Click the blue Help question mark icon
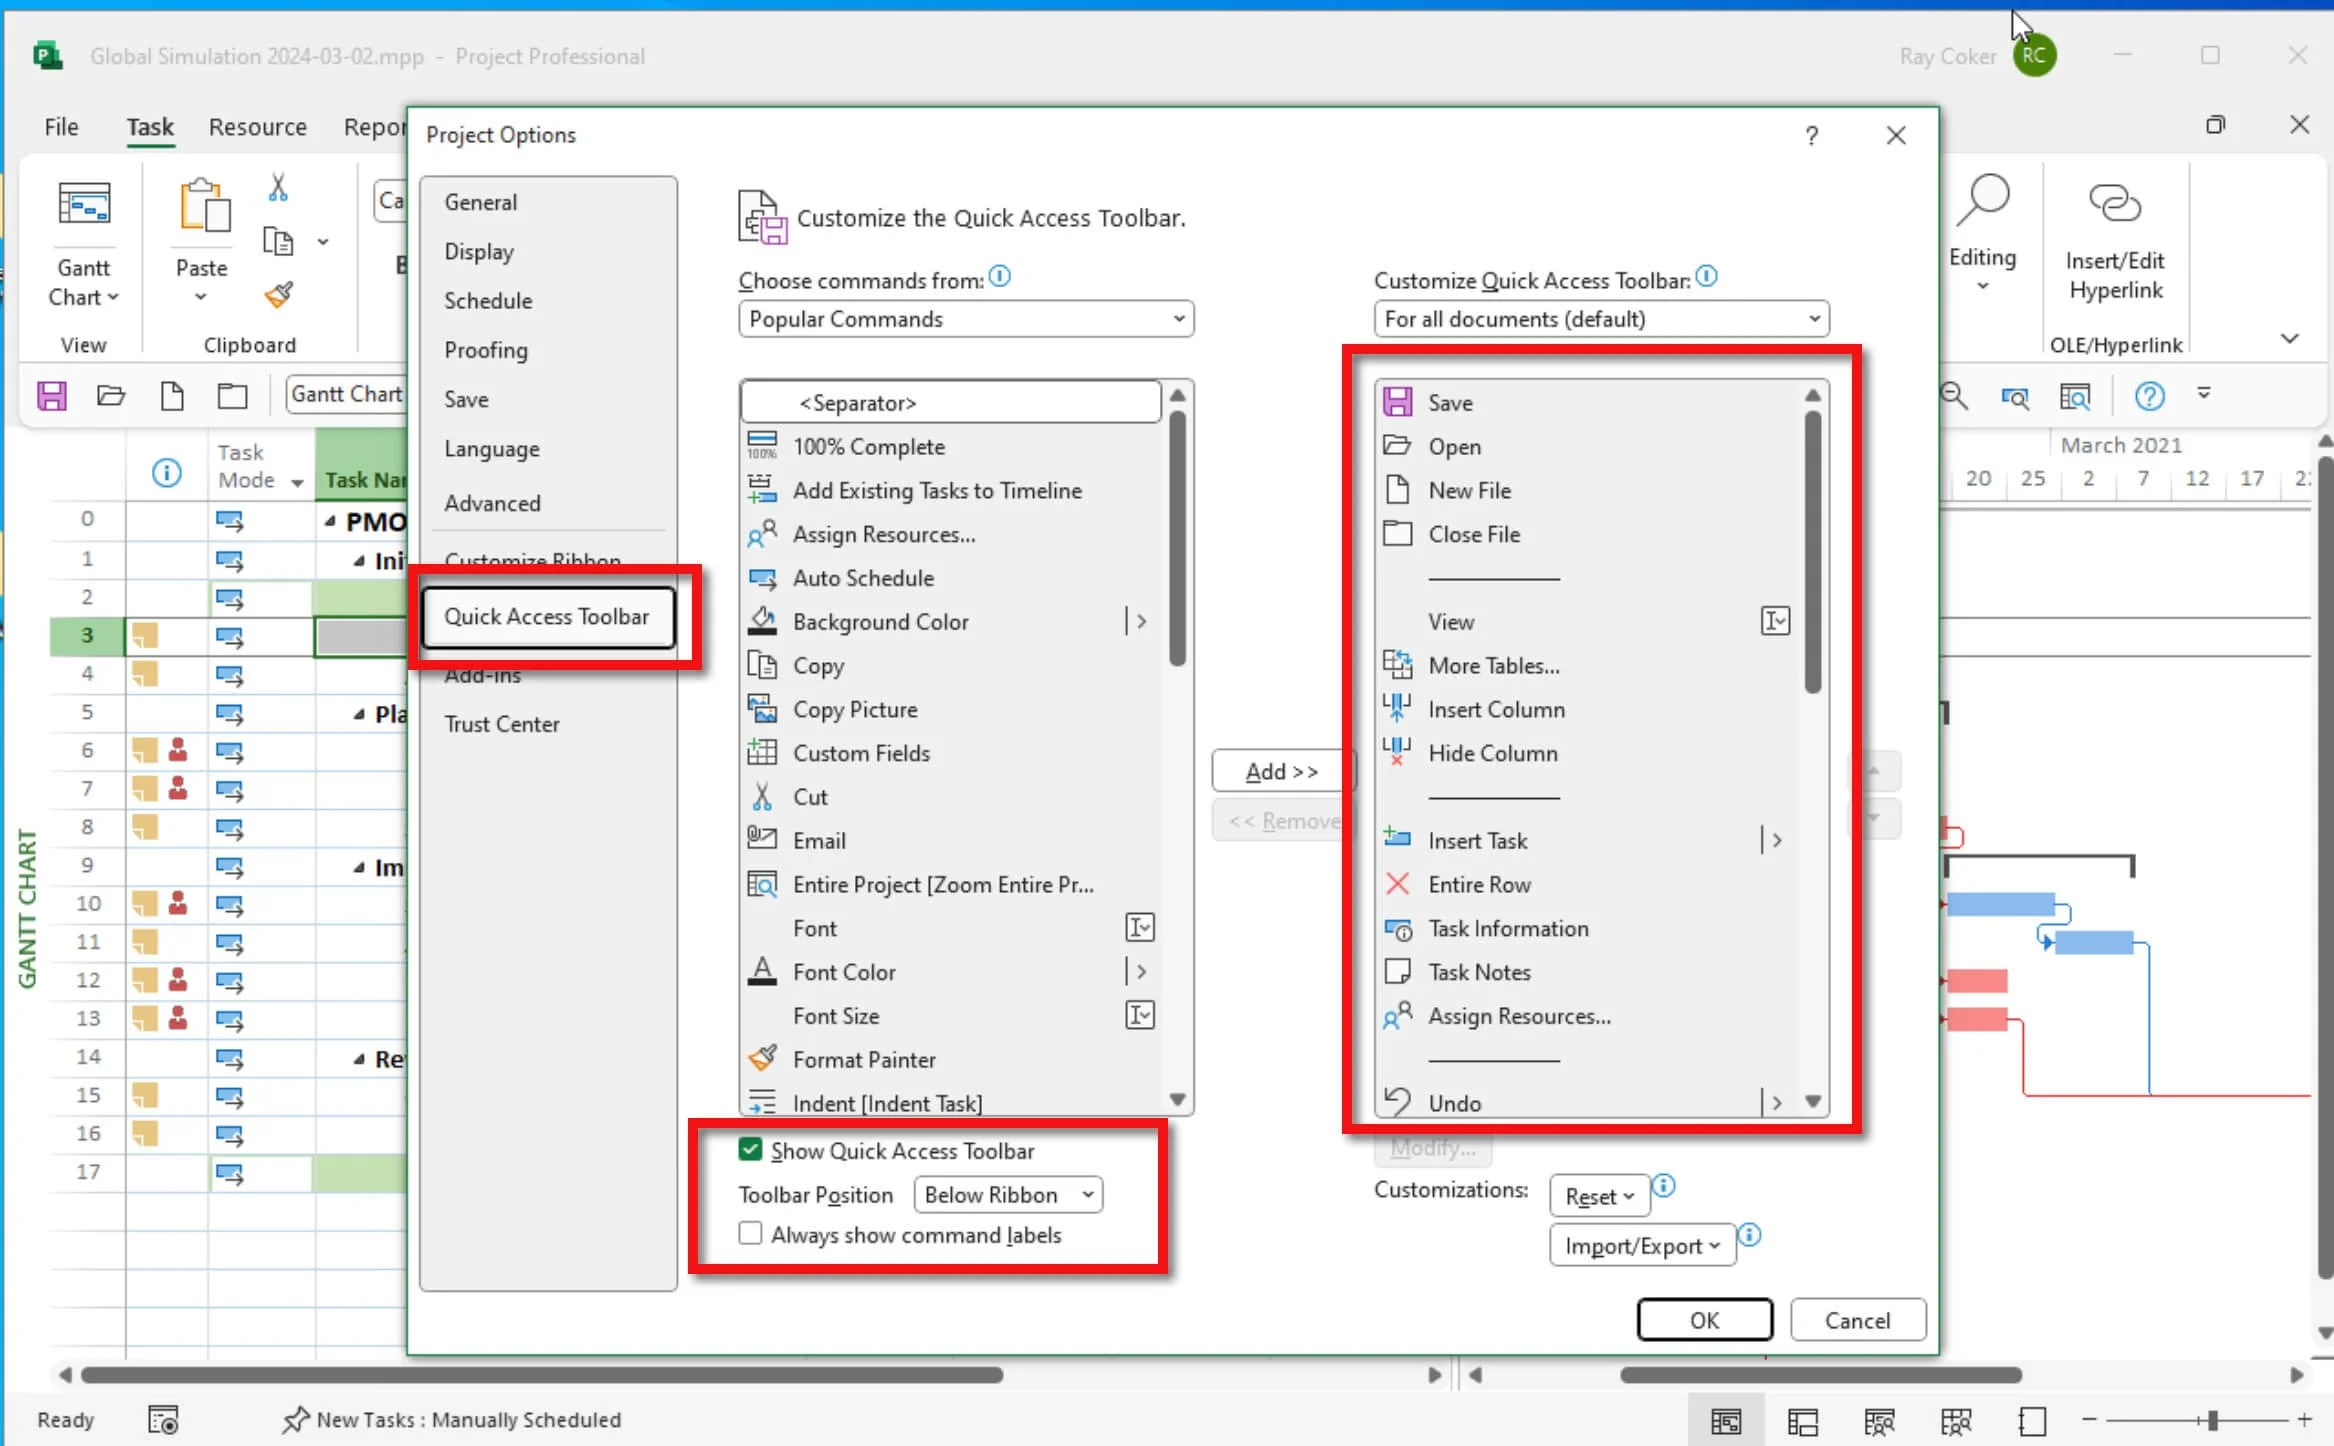The width and height of the screenshot is (2334, 1446). point(2150,396)
